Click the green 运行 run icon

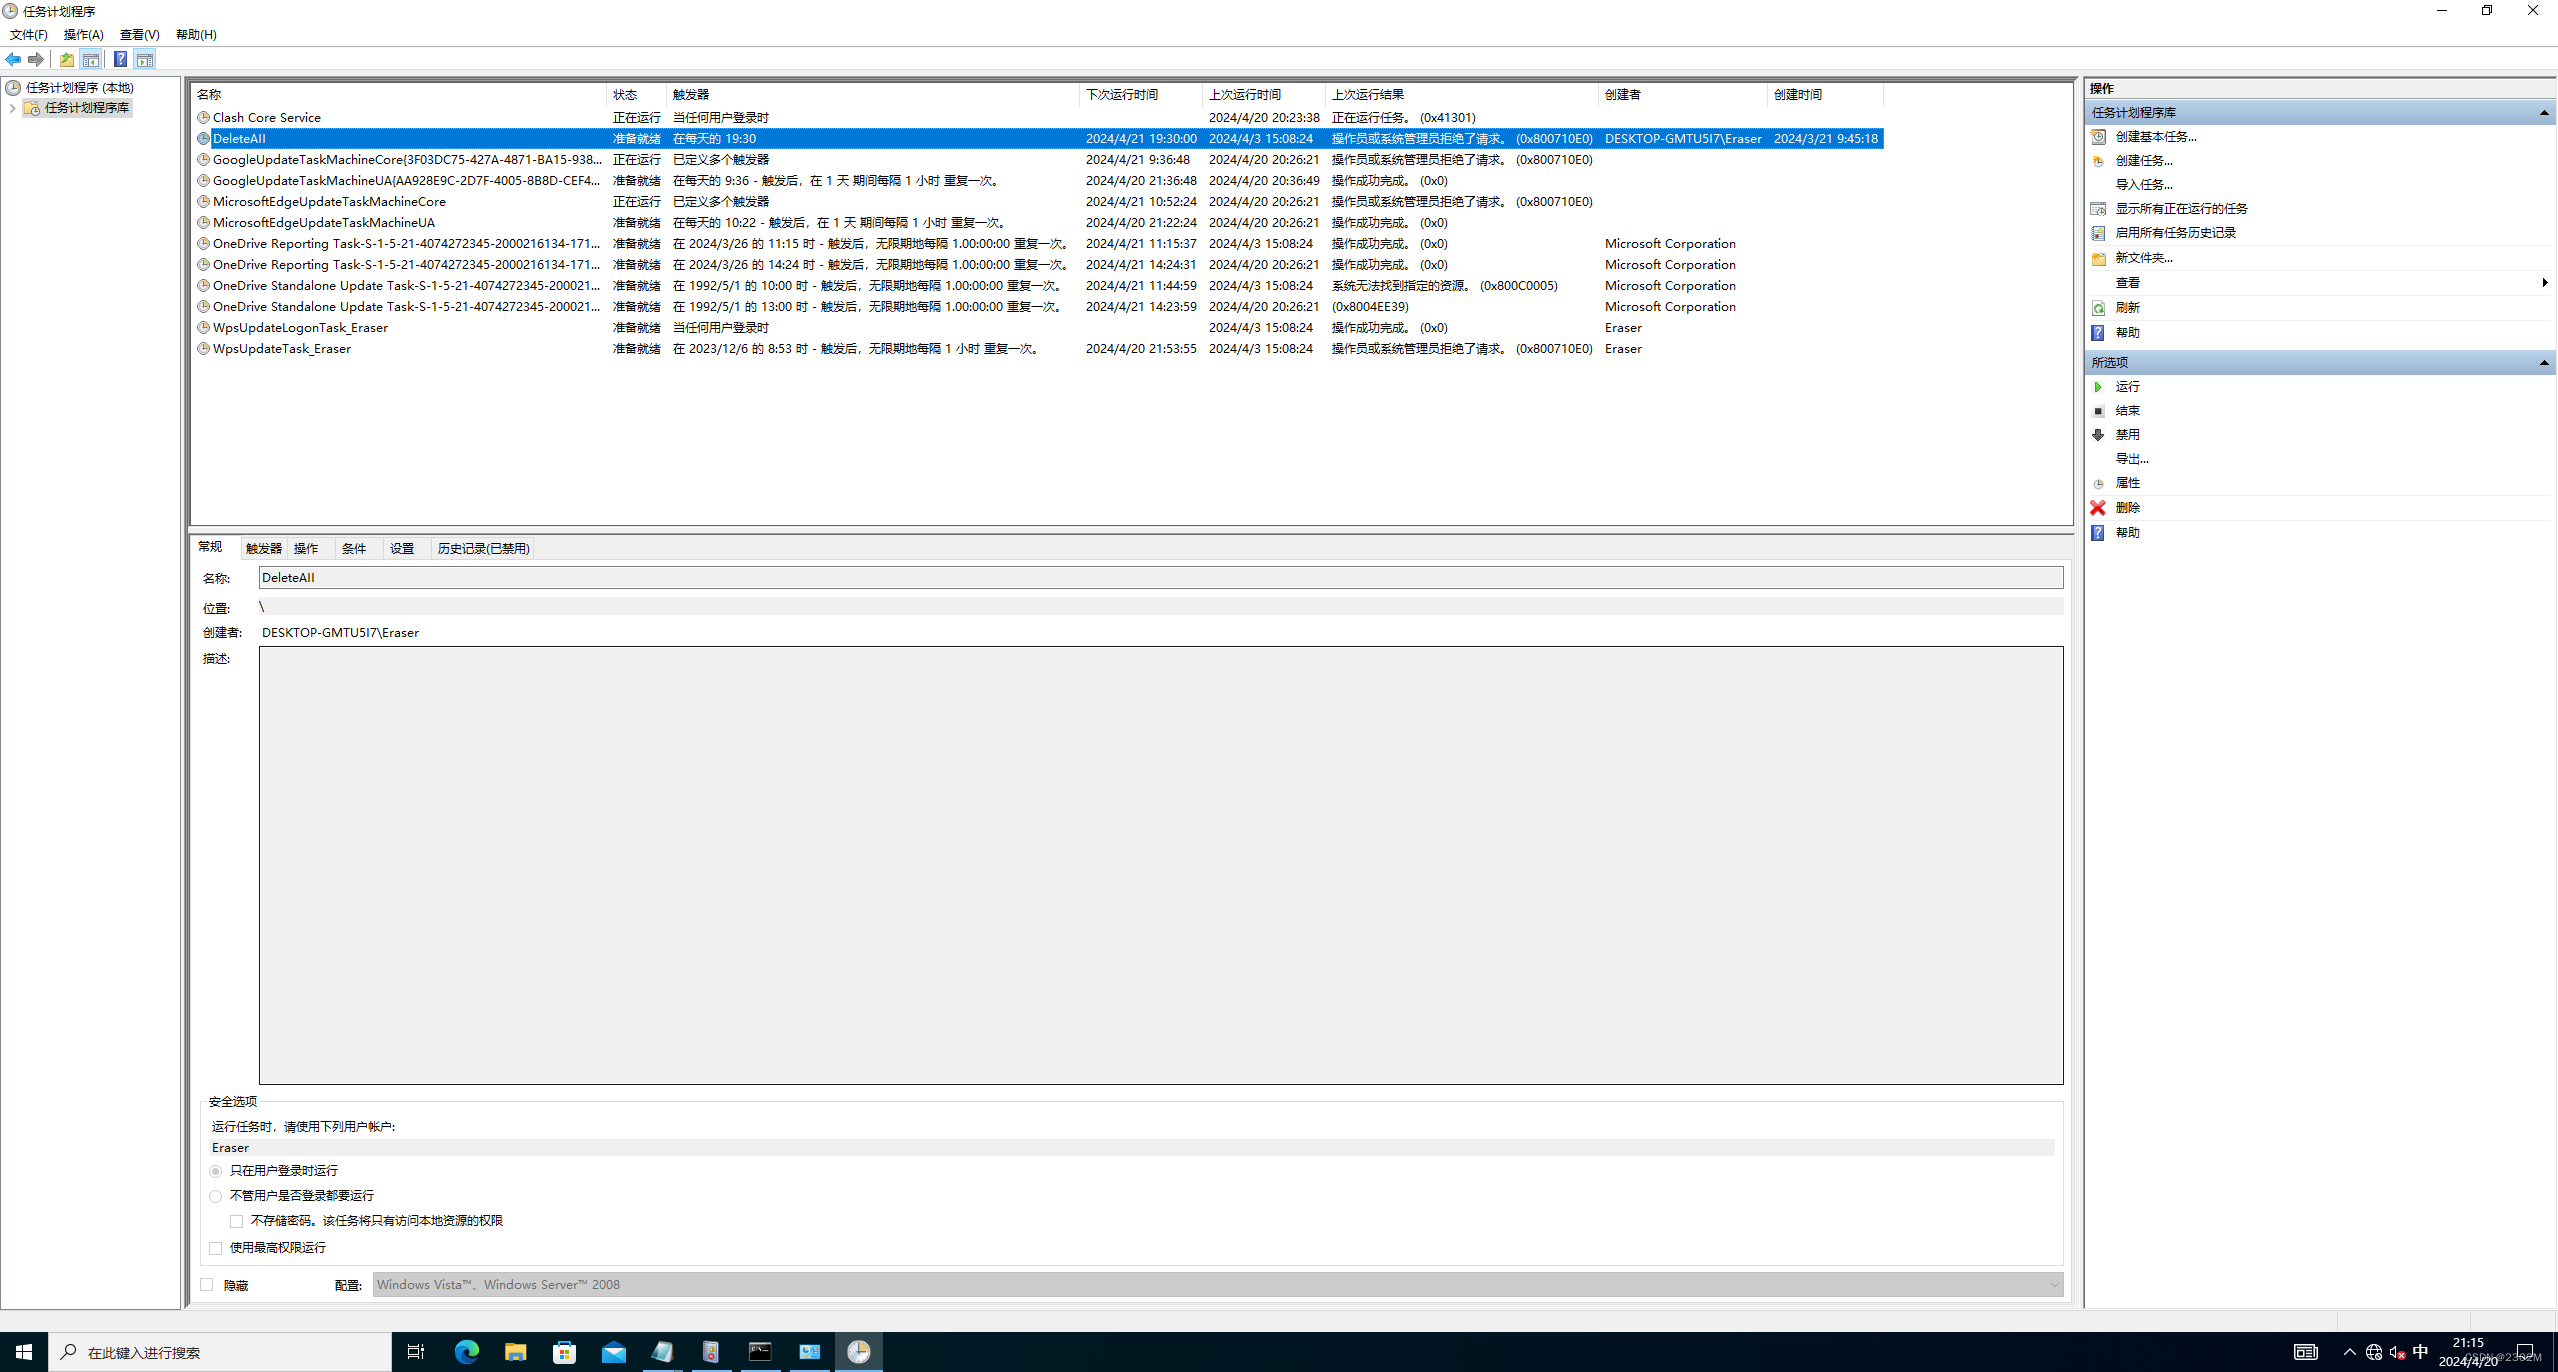[x=2098, y=387]
